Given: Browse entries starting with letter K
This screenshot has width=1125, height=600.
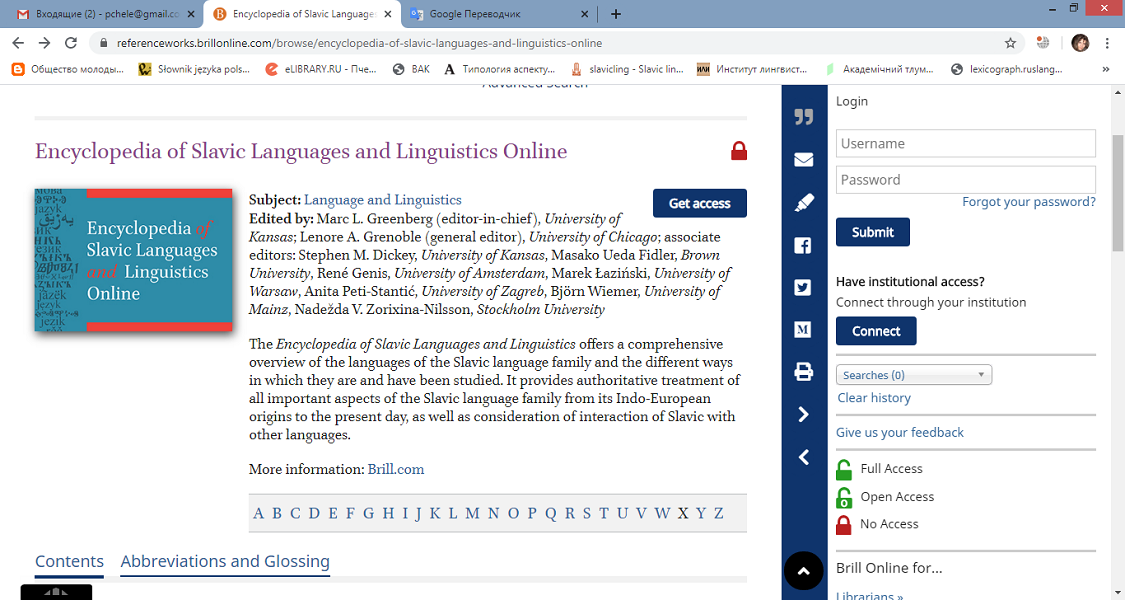Looking at the screenshot, I should (435, 513).
